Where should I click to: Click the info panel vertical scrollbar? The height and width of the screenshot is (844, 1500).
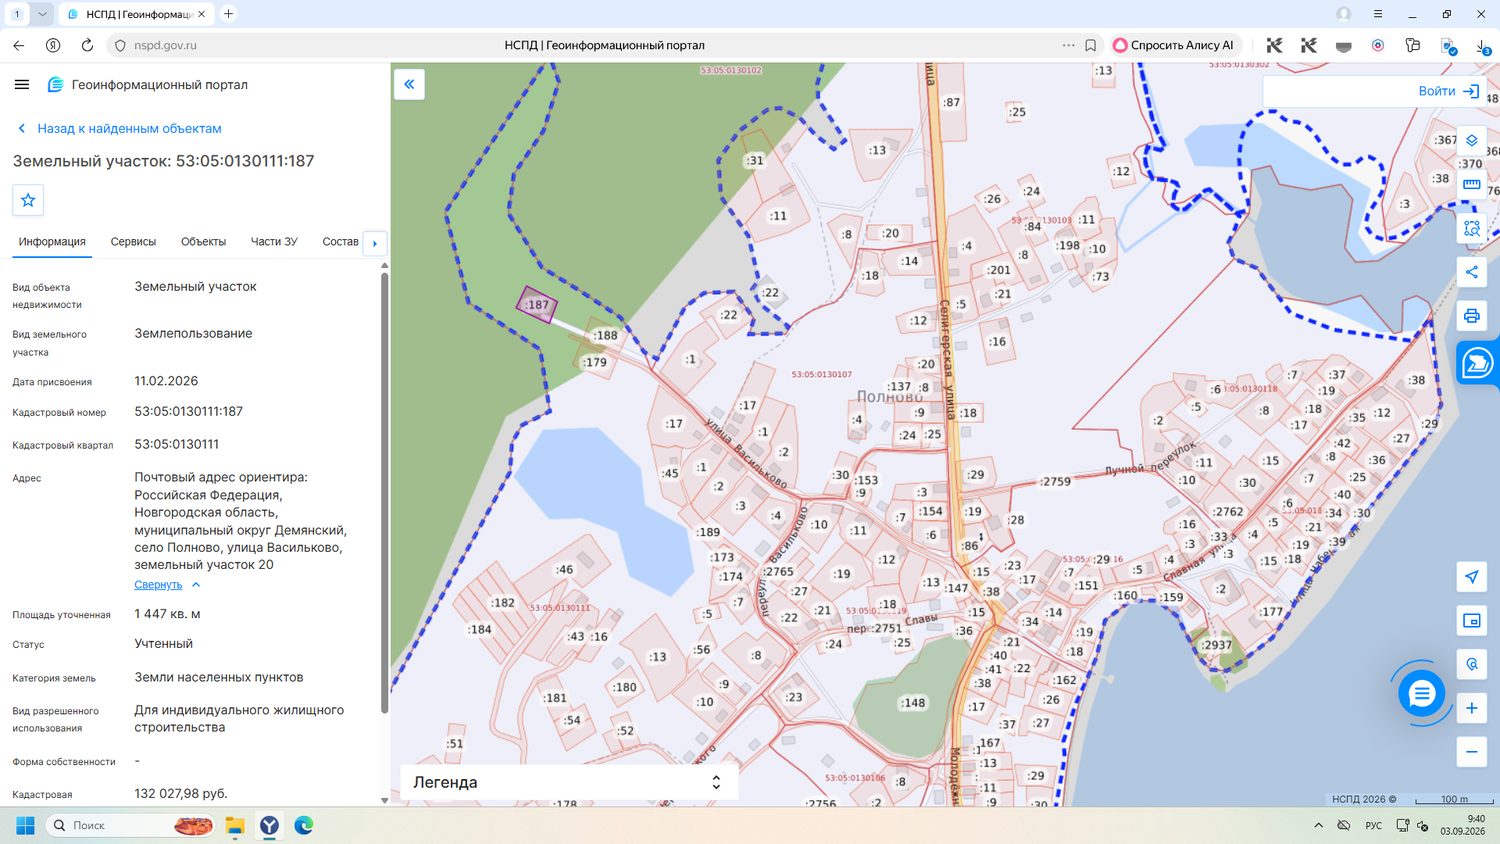point(384,492)
